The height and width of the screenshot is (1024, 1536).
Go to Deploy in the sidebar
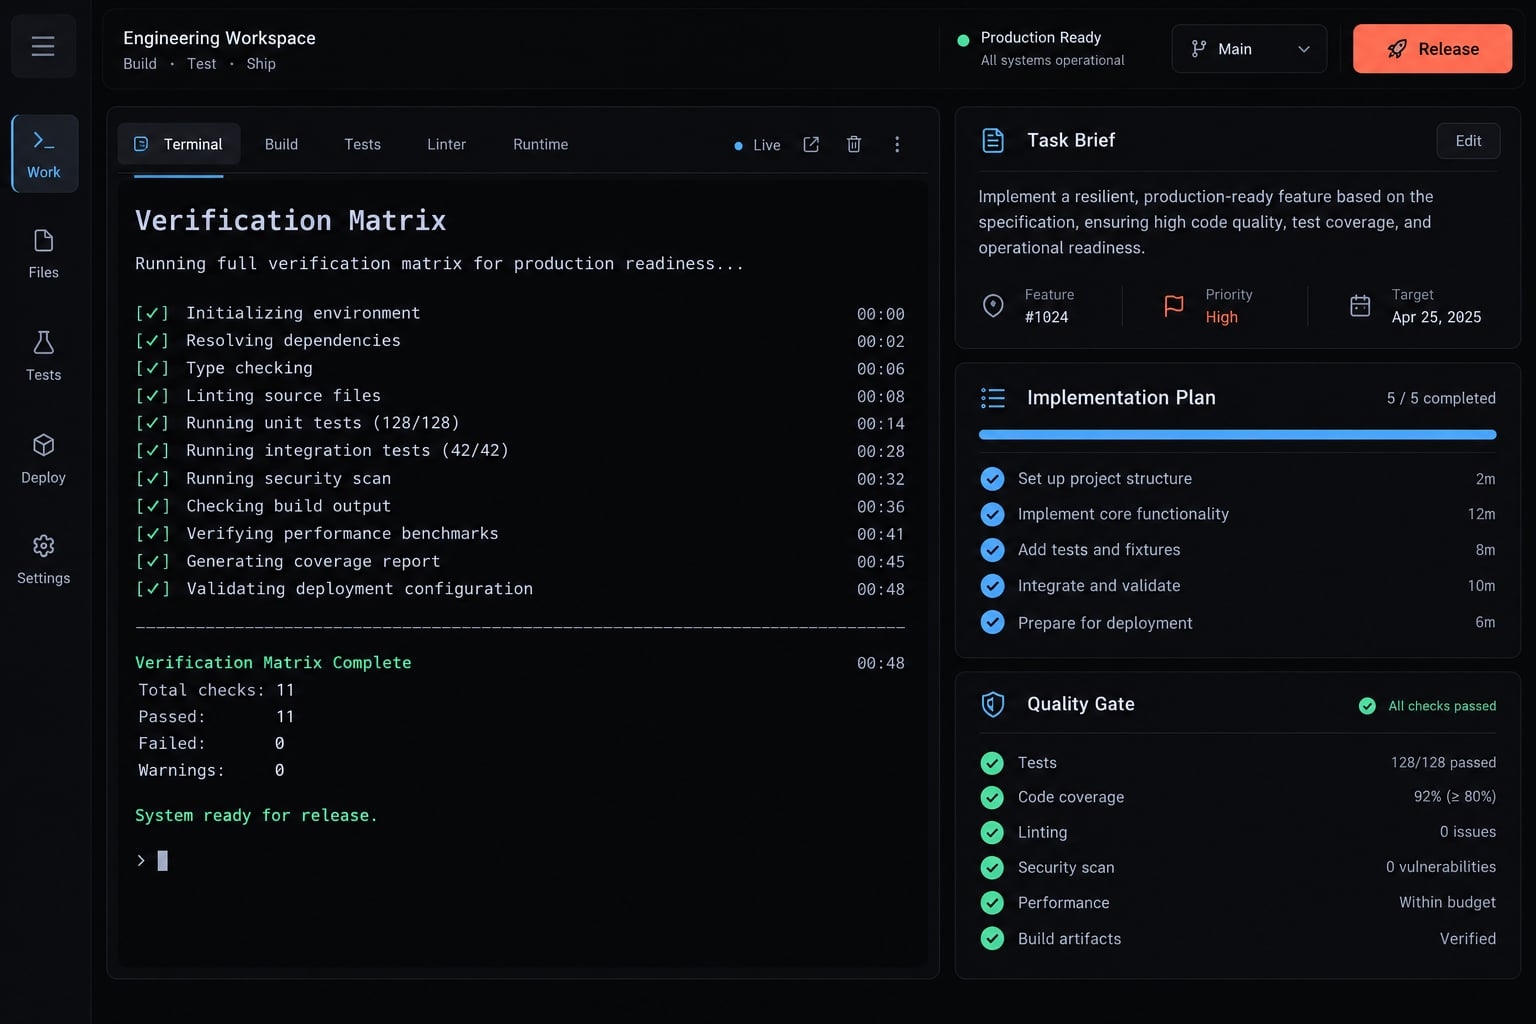44,459
